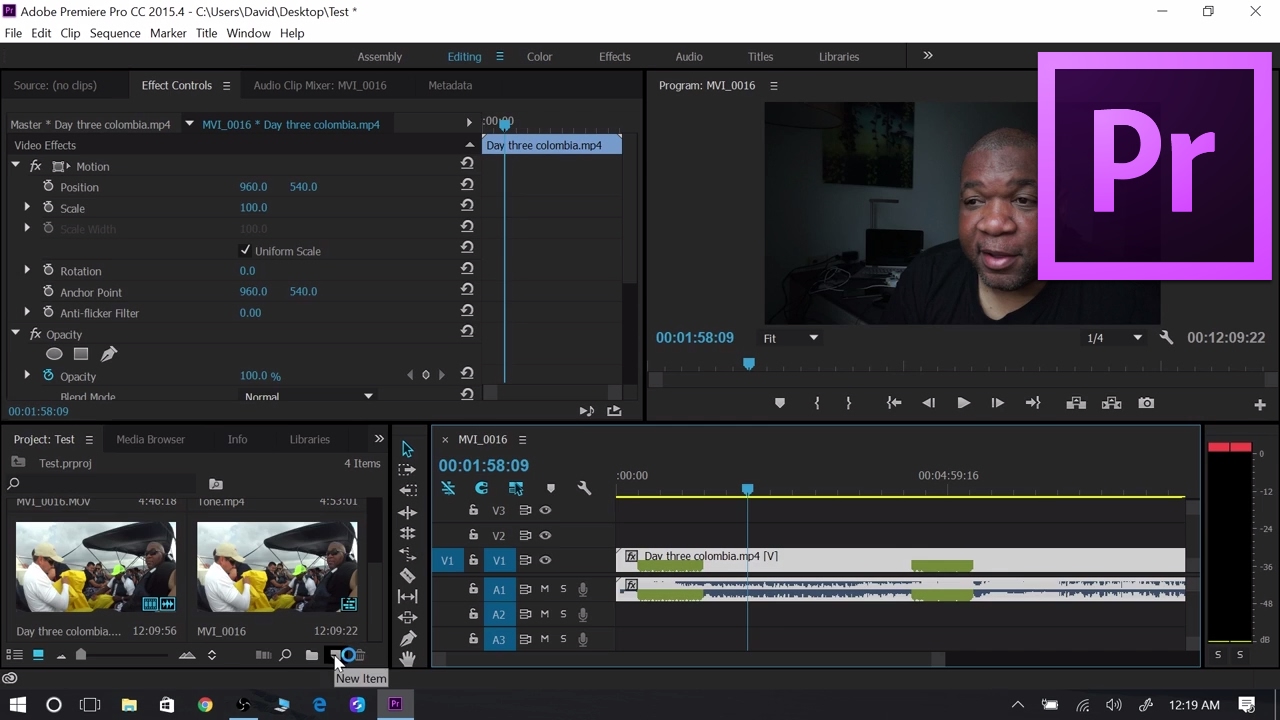Select the Slide tool
The height and width of the screenshot is (720, 1280).
408,617
